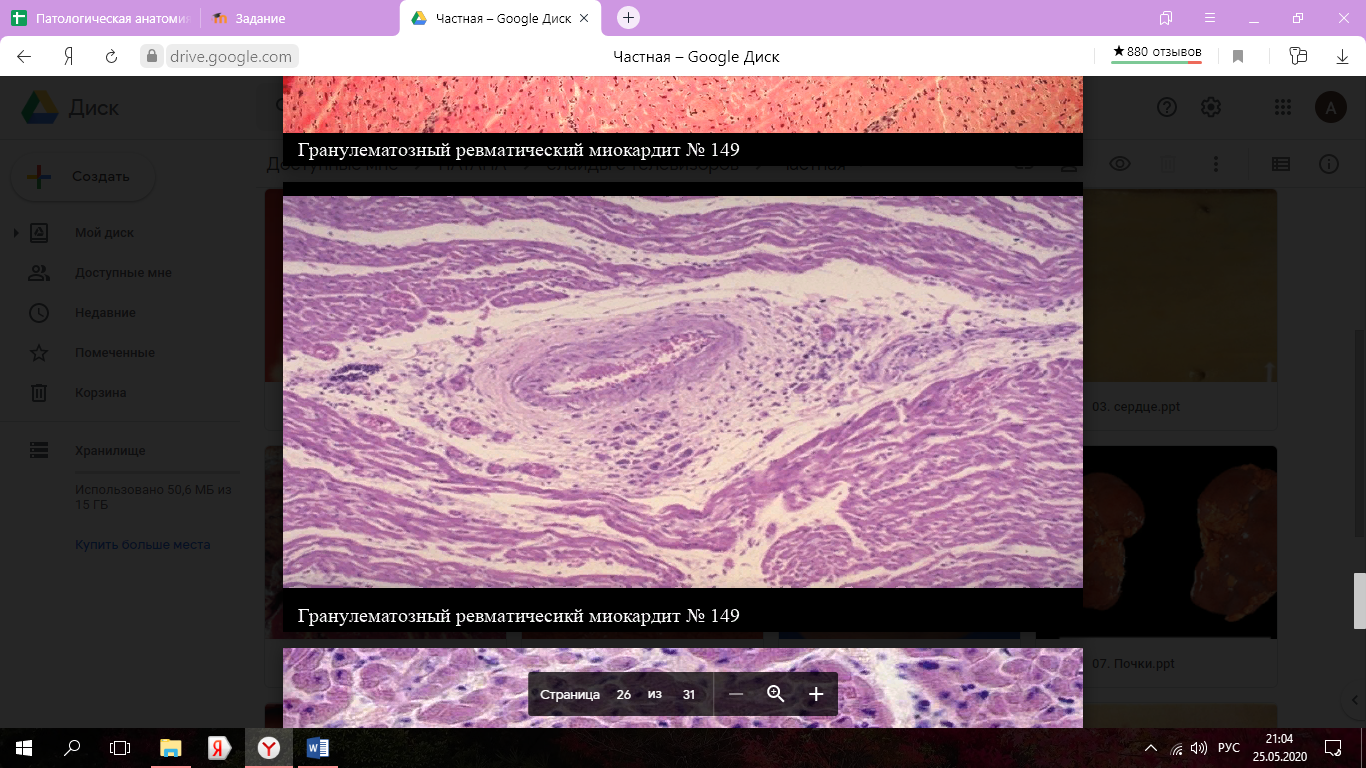This screenshot has width=1366, height=768.
Task: Open the browser extensions icon
Action: [1299, 57]
